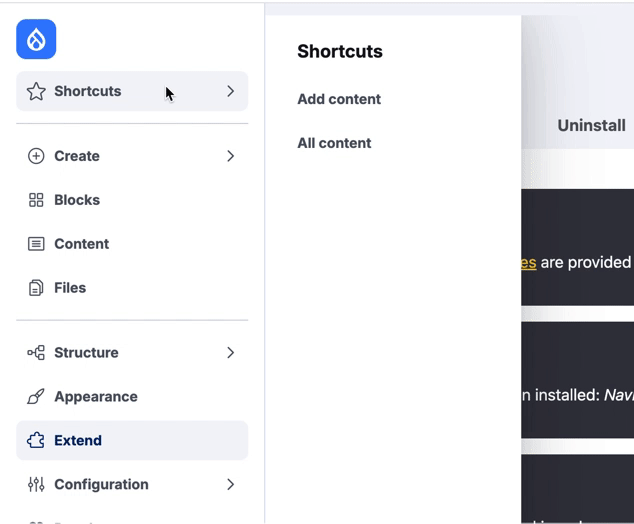Click the Content list icon

pos(36,244)
